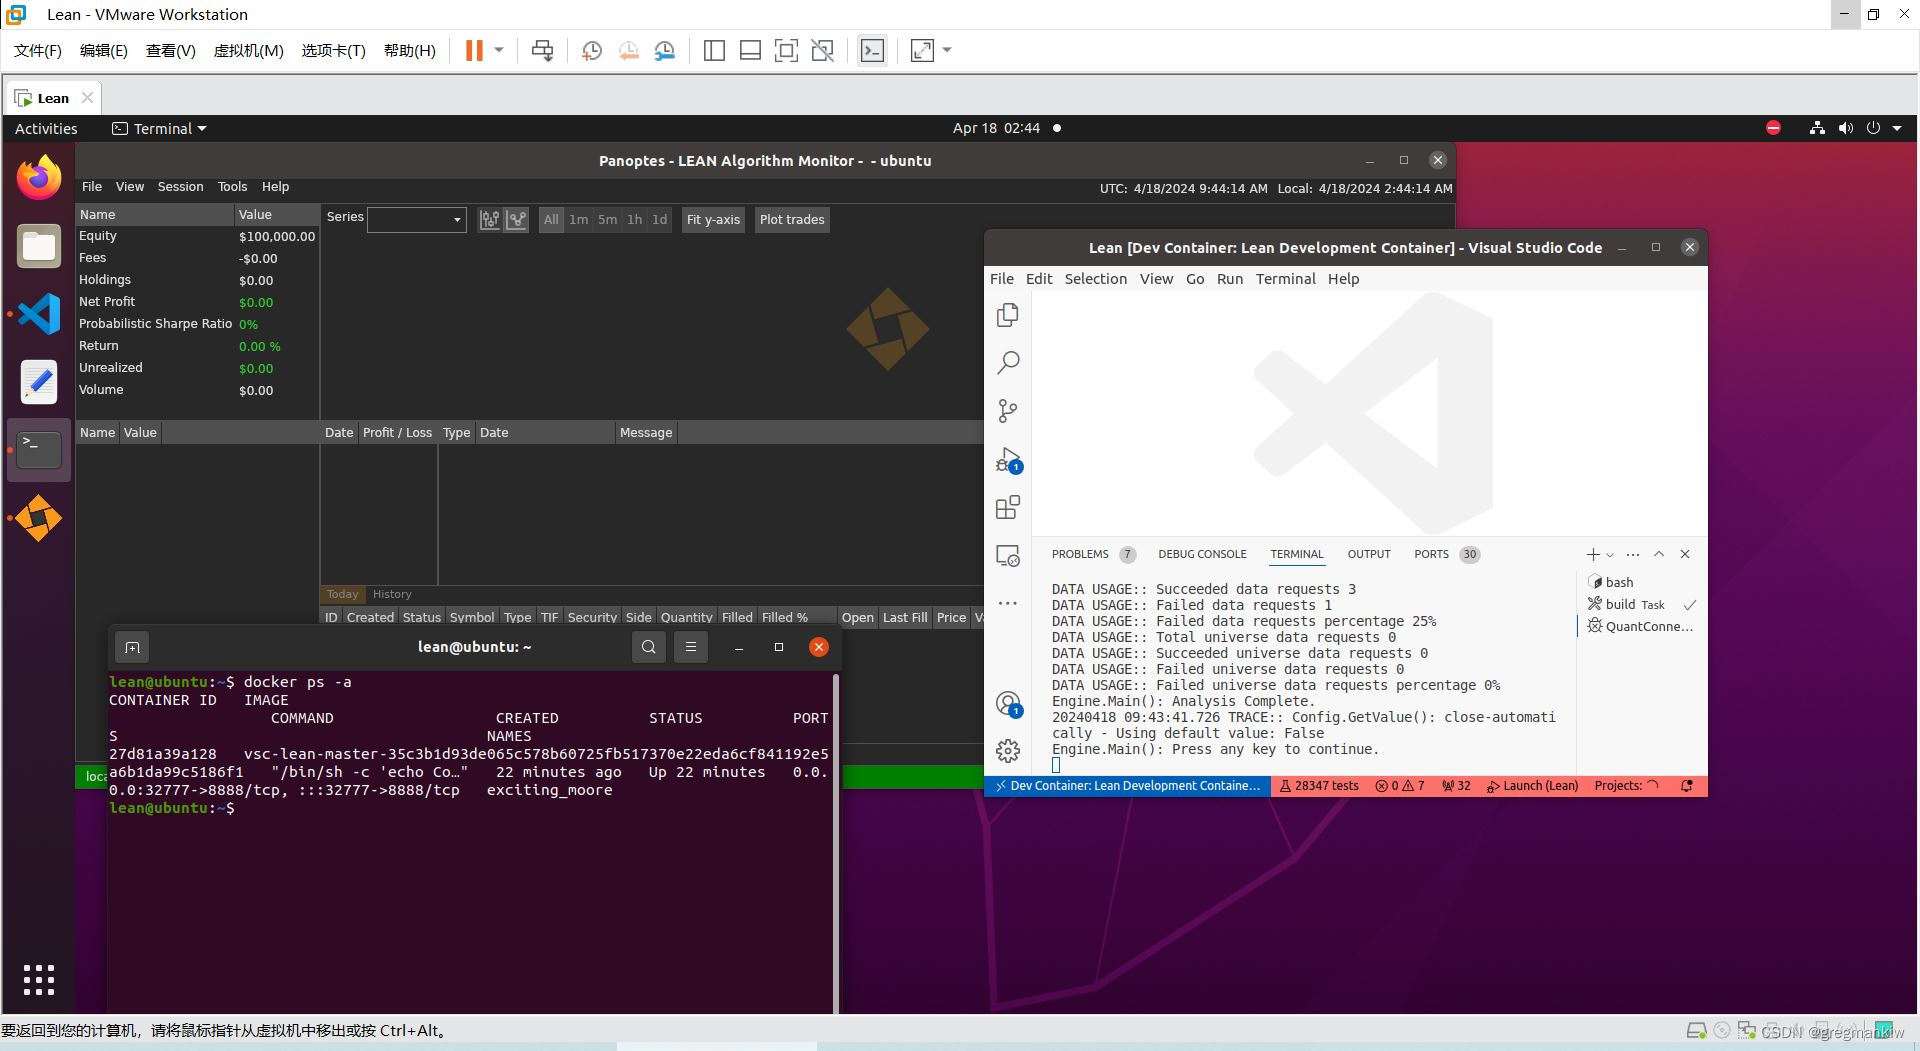The image size is (1920, 1051).
Task: Open hamburger menu in lean@ubuntu terminal
Action: (x=691, y=647)
